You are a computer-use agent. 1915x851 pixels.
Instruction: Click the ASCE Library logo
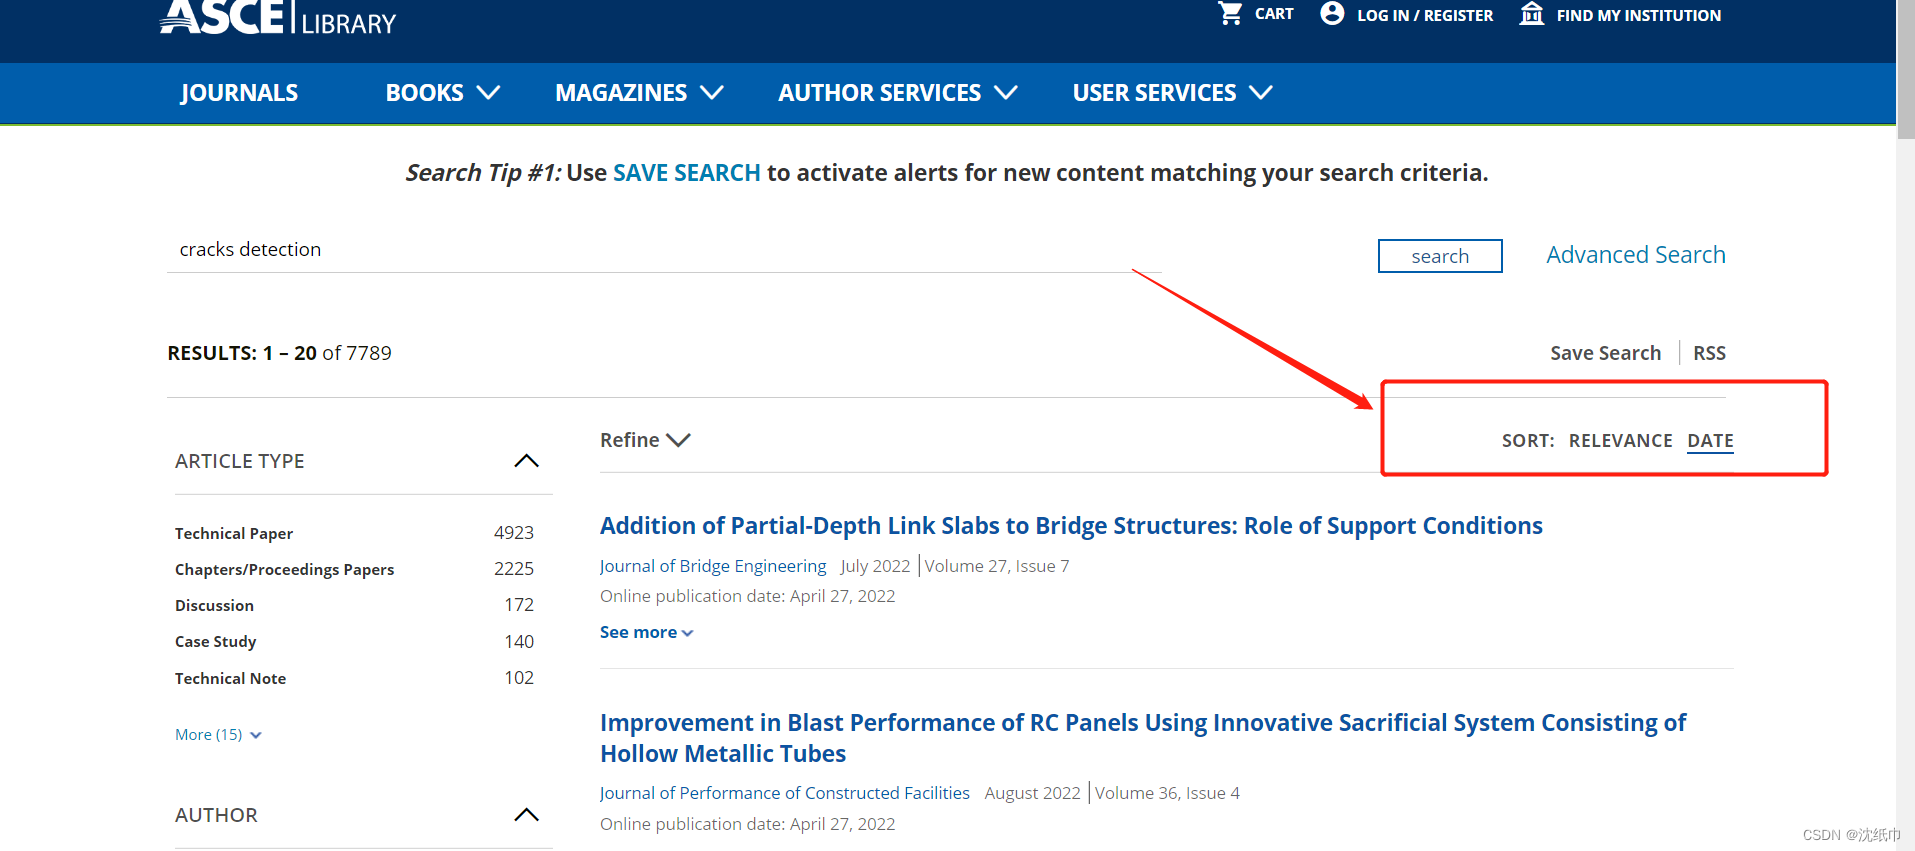278,18
